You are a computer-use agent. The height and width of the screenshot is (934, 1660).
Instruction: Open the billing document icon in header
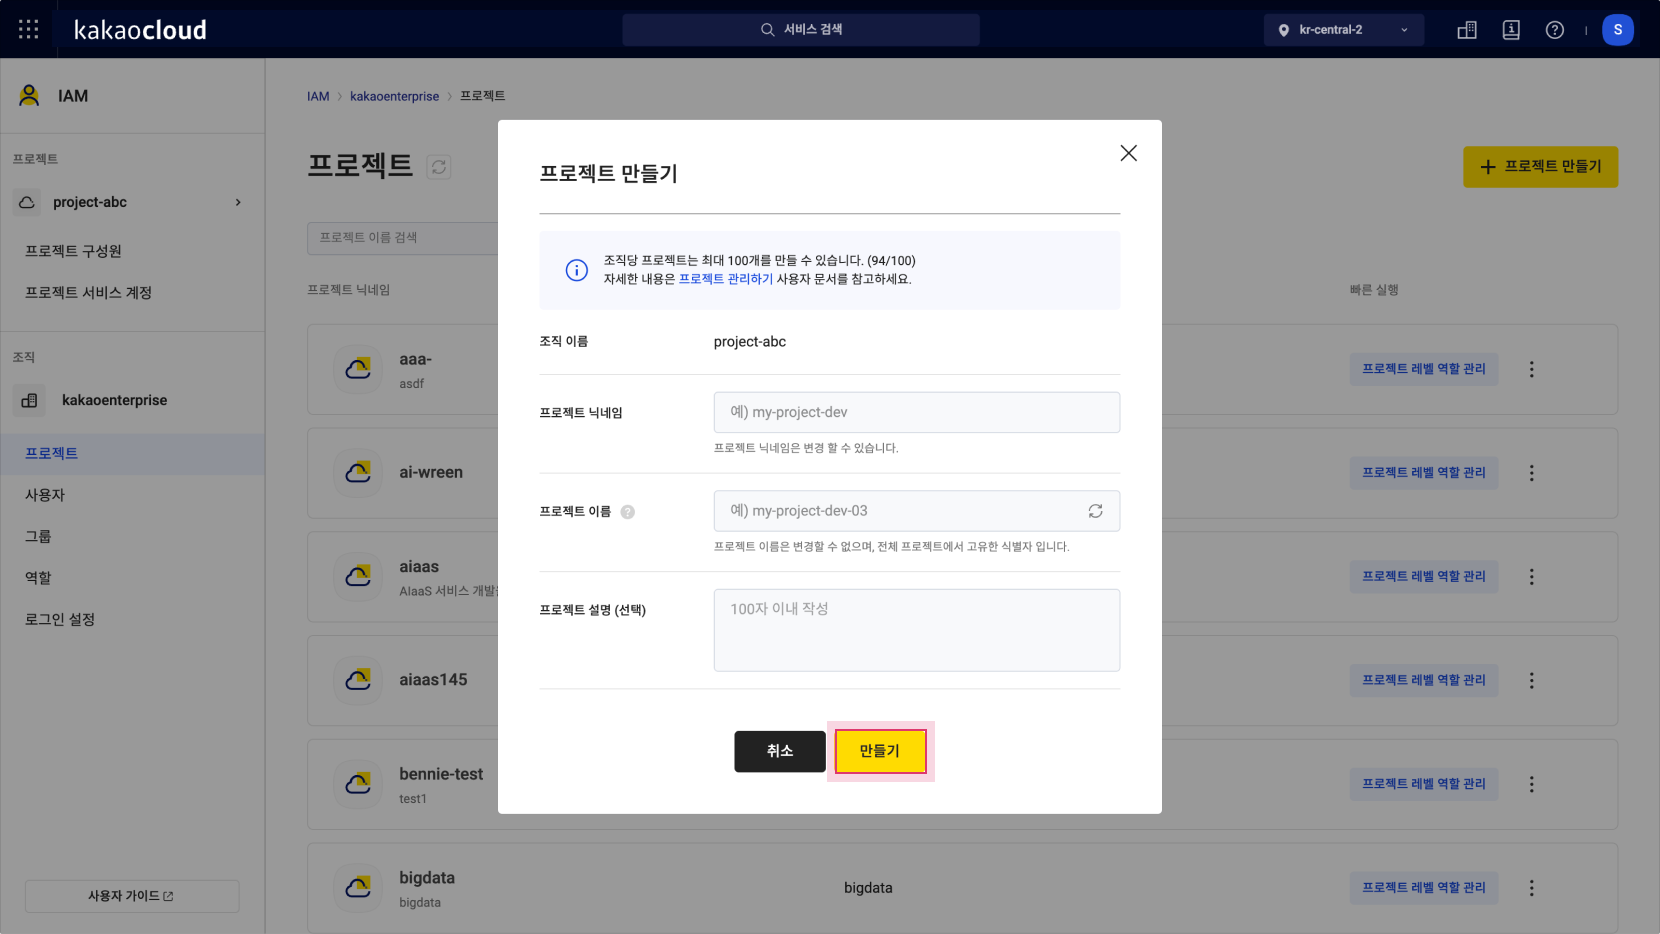pyautogui.click(x=1511, y=30)
